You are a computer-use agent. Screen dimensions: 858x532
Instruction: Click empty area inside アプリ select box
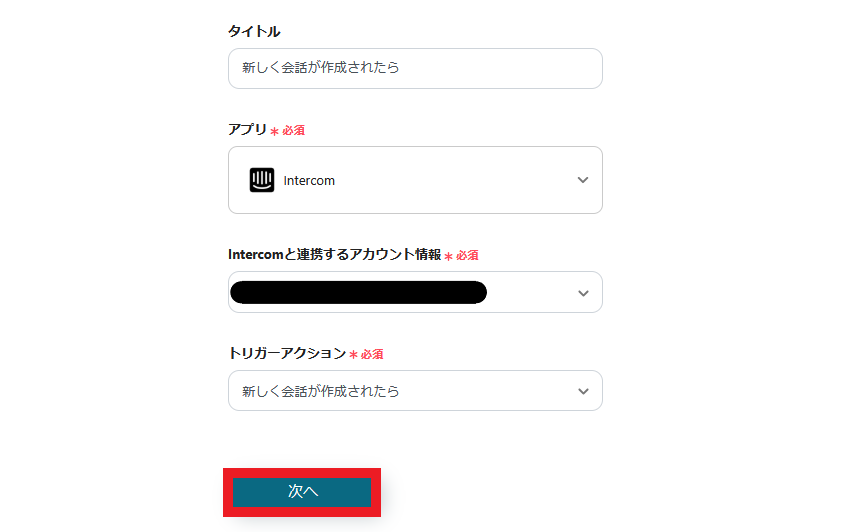coord(450,180)
